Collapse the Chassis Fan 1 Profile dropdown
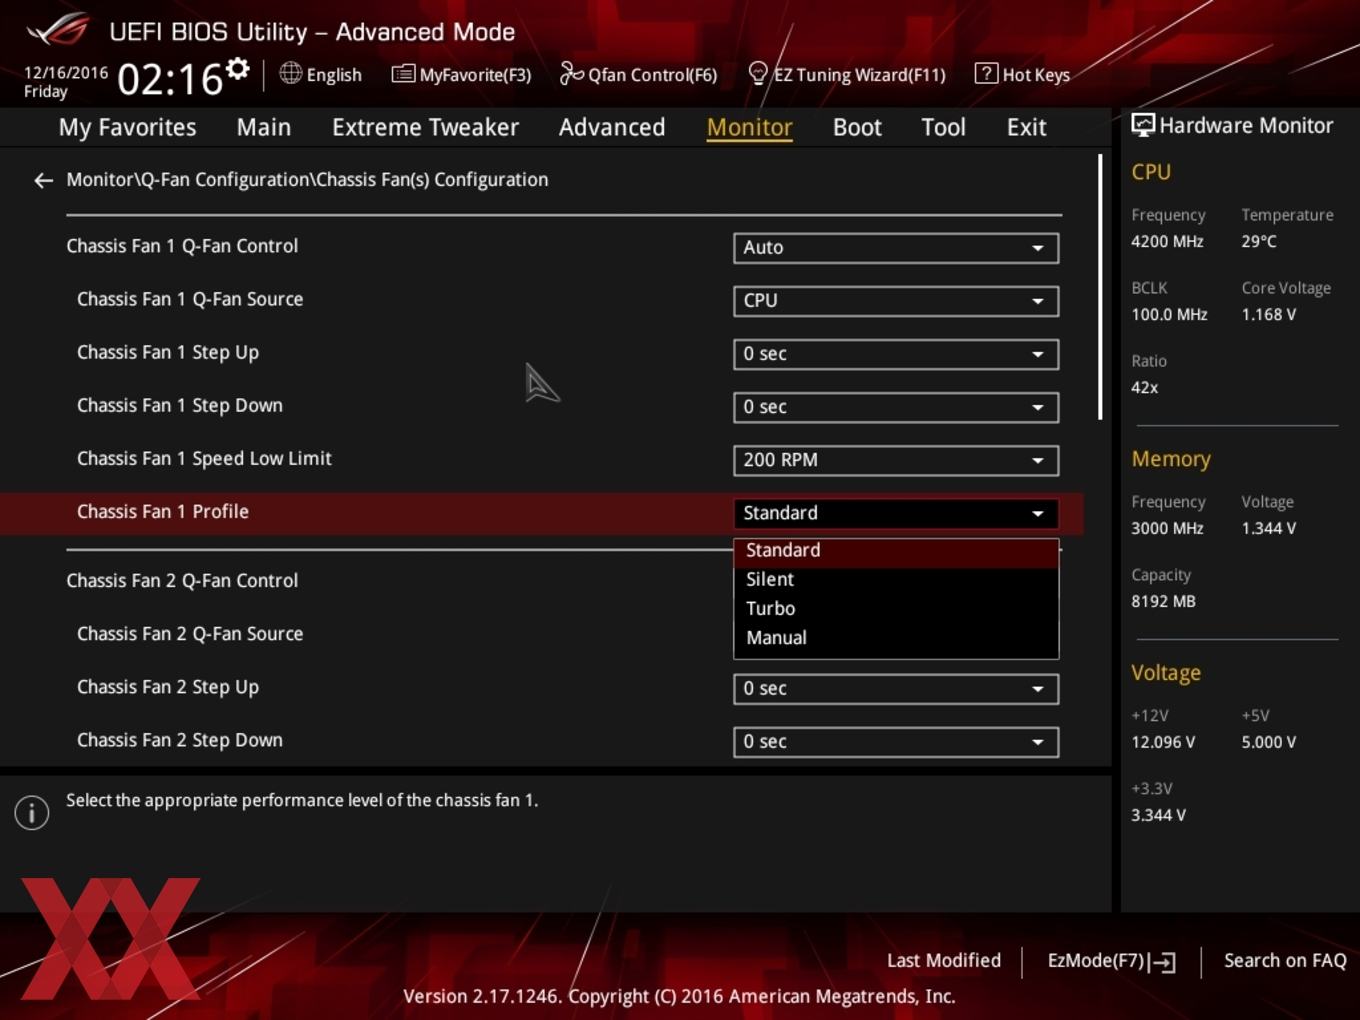1360x1020 pixels. click(x=896, y=513)
